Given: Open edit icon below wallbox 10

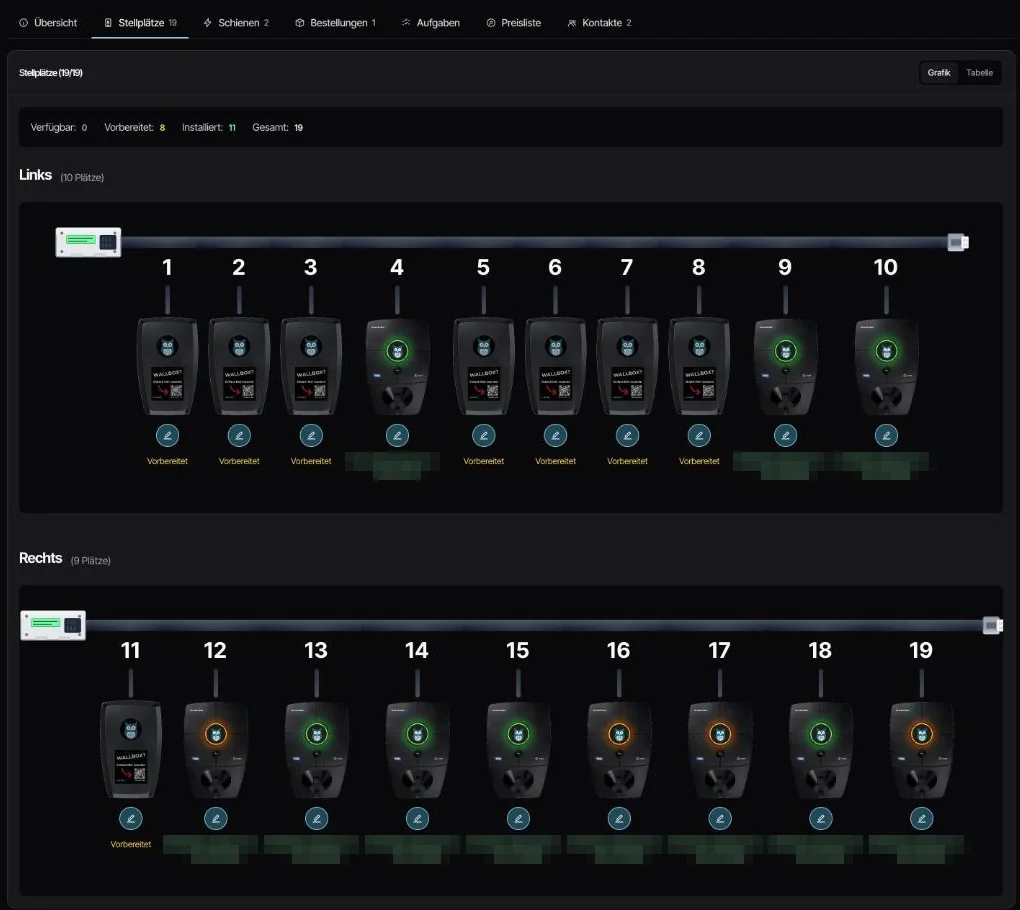Looking at the screenshot, I should pyautogui.click(x=886, y=435).
